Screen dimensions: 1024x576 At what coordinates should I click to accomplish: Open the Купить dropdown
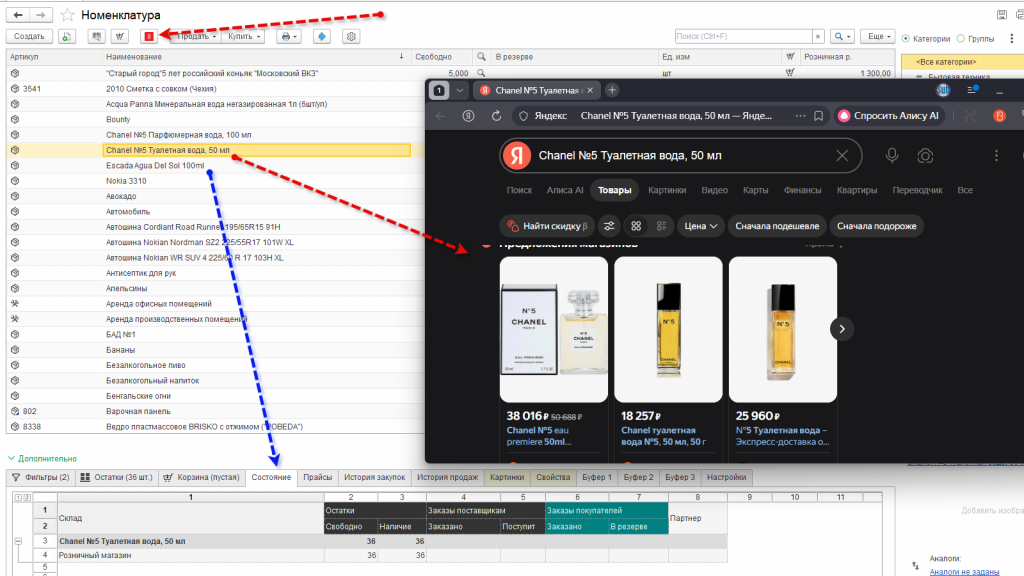tap(244, 37)
